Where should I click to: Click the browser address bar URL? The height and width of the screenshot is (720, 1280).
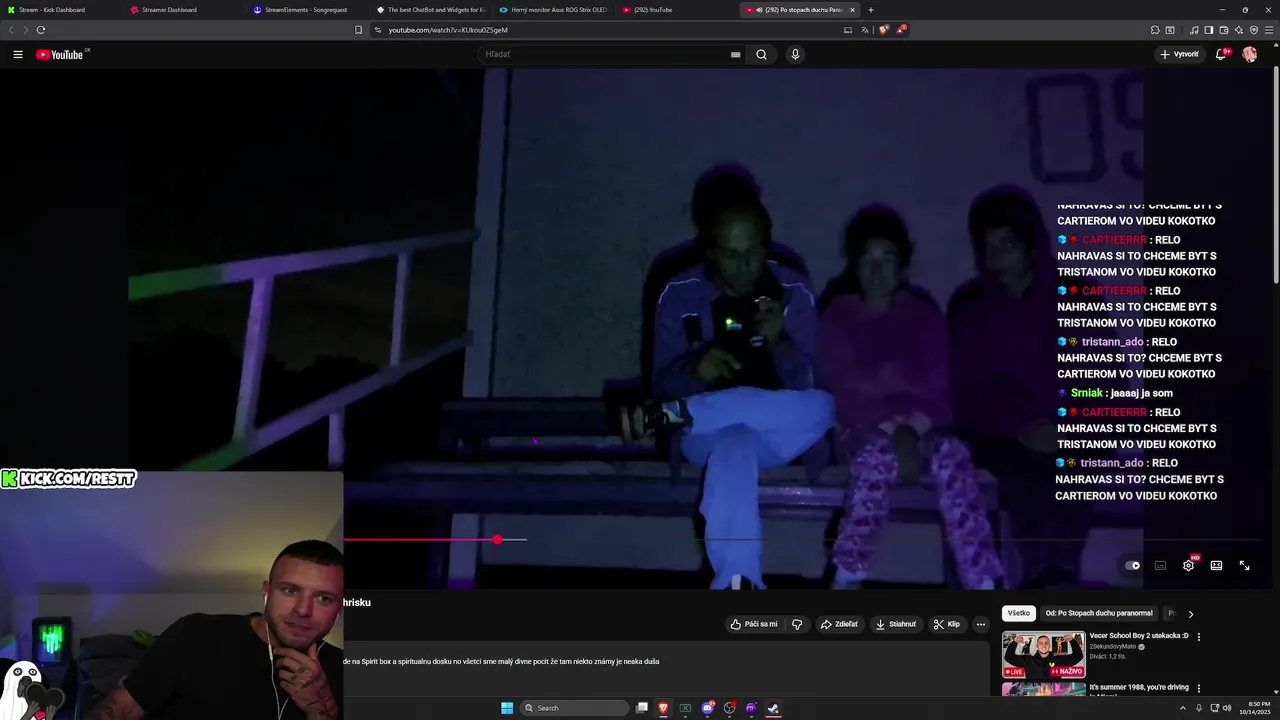448,30
